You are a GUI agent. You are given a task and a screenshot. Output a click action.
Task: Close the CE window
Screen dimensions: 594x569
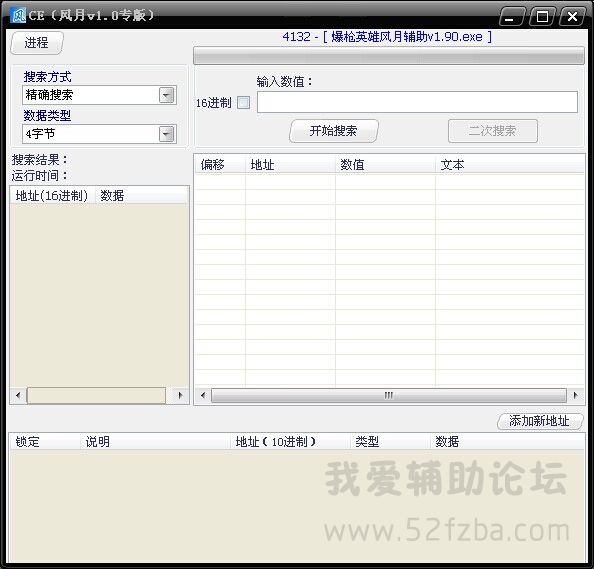coord(572,17)
